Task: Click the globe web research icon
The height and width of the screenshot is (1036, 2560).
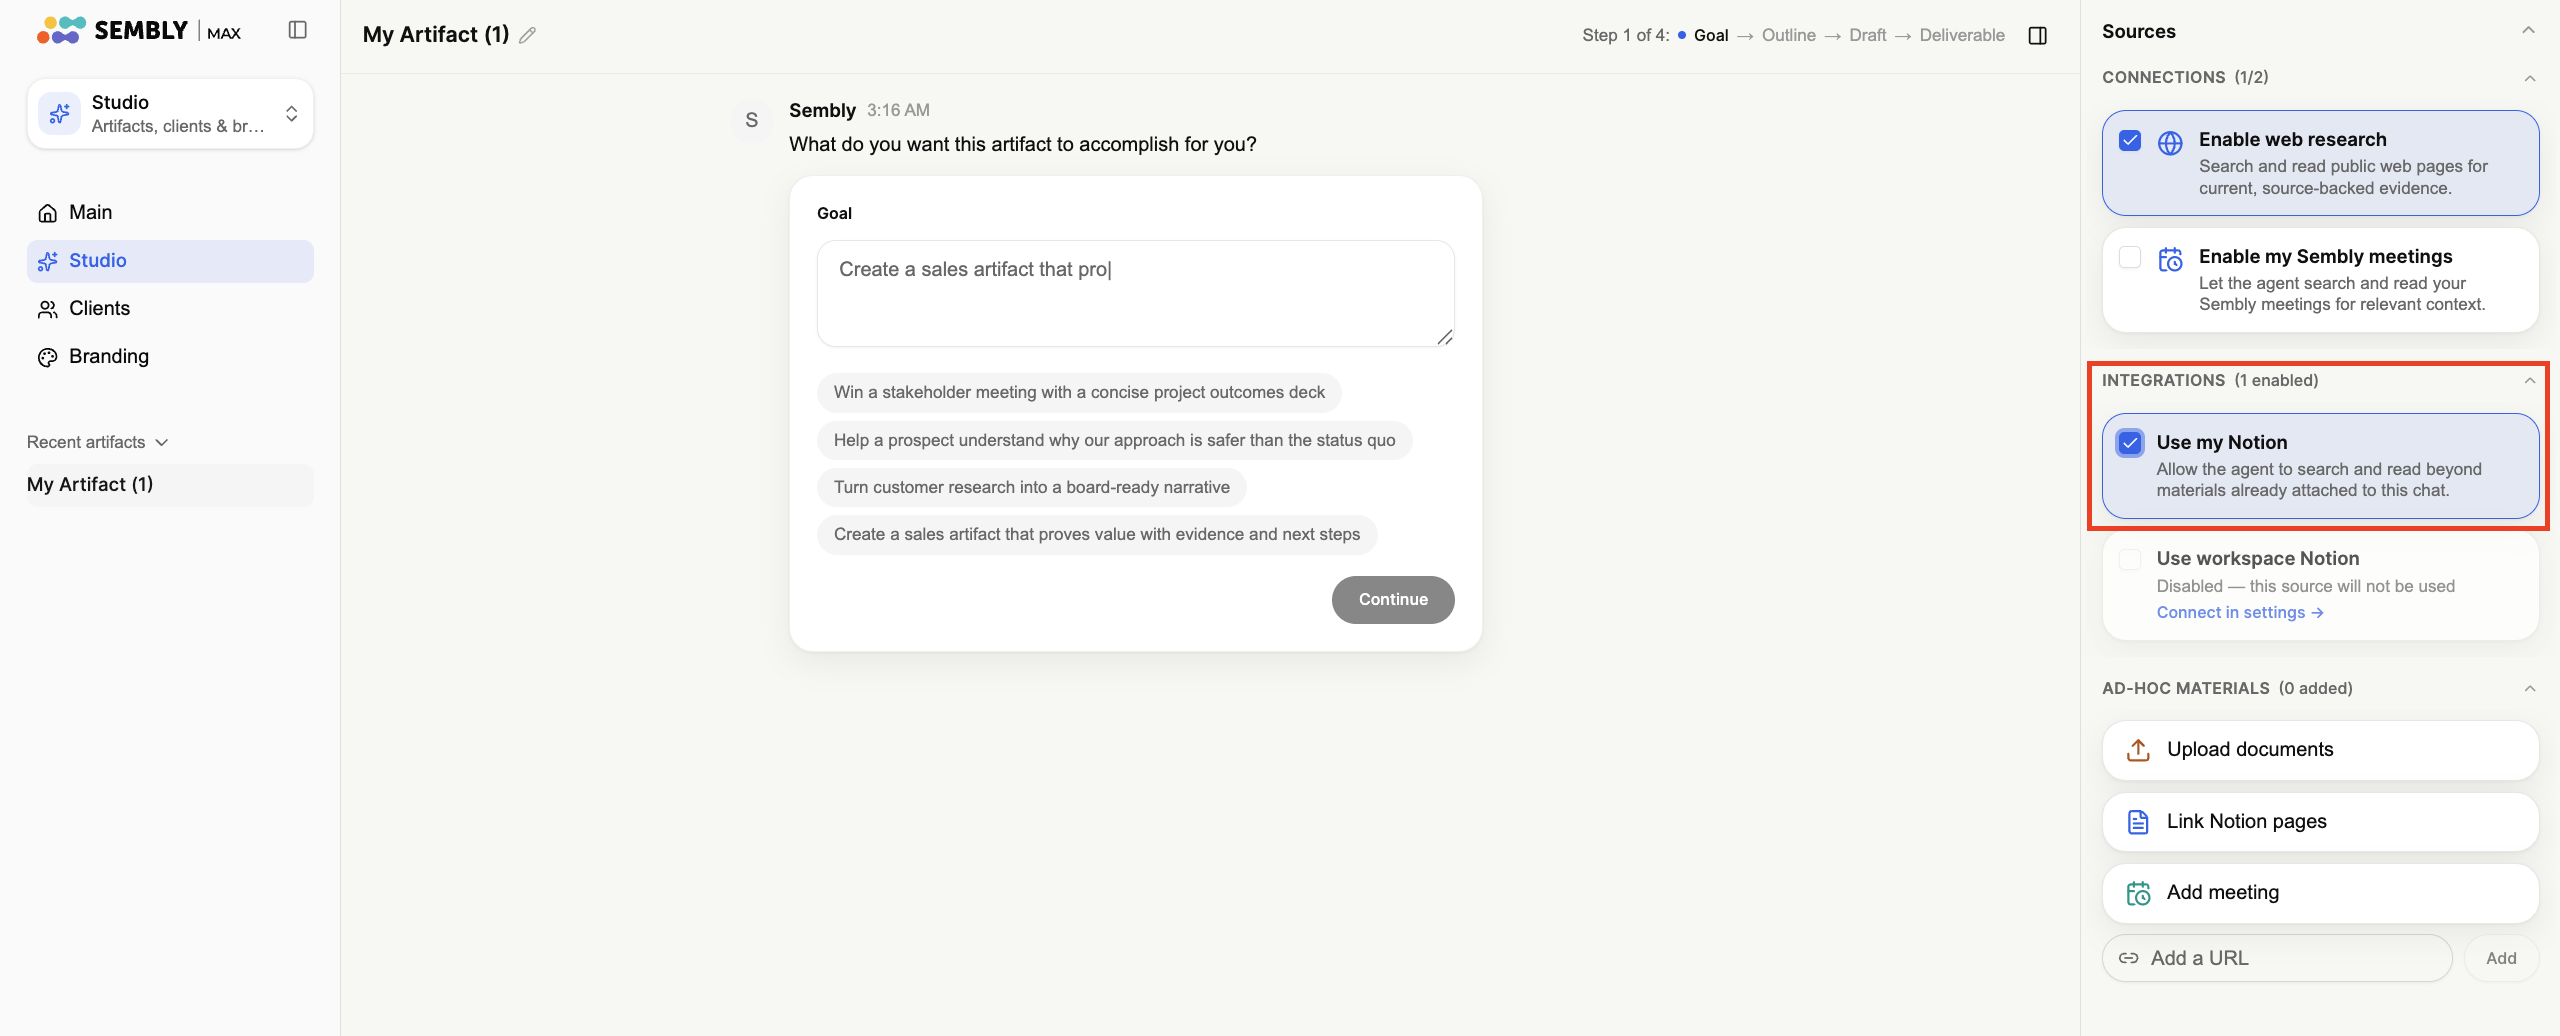Action: [x=2170, y=143]
